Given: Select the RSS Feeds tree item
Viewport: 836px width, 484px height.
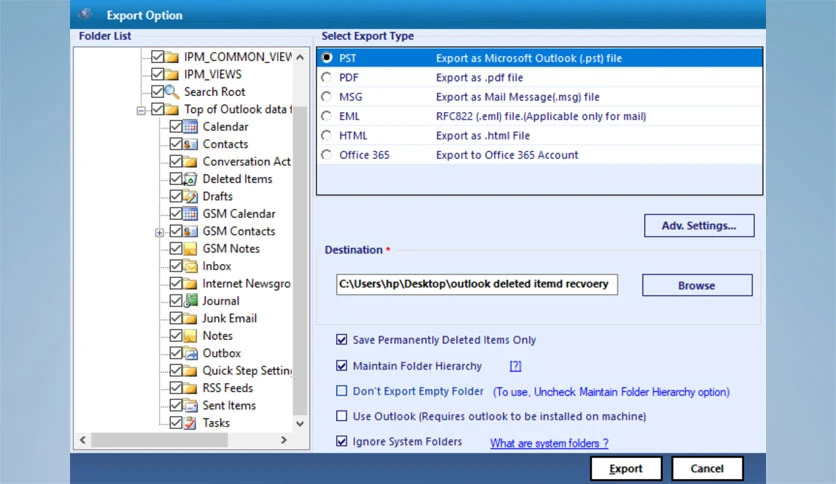Looking at the screenshot, I should click(228, 388).
